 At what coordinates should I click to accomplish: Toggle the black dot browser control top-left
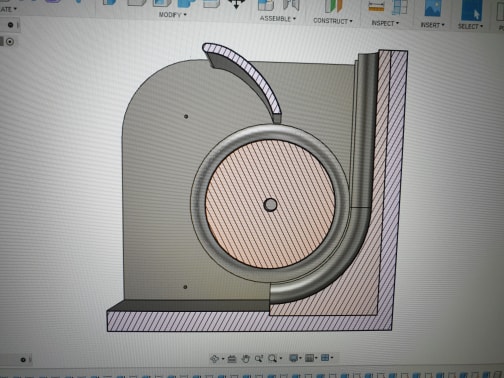tap(10, 25)
